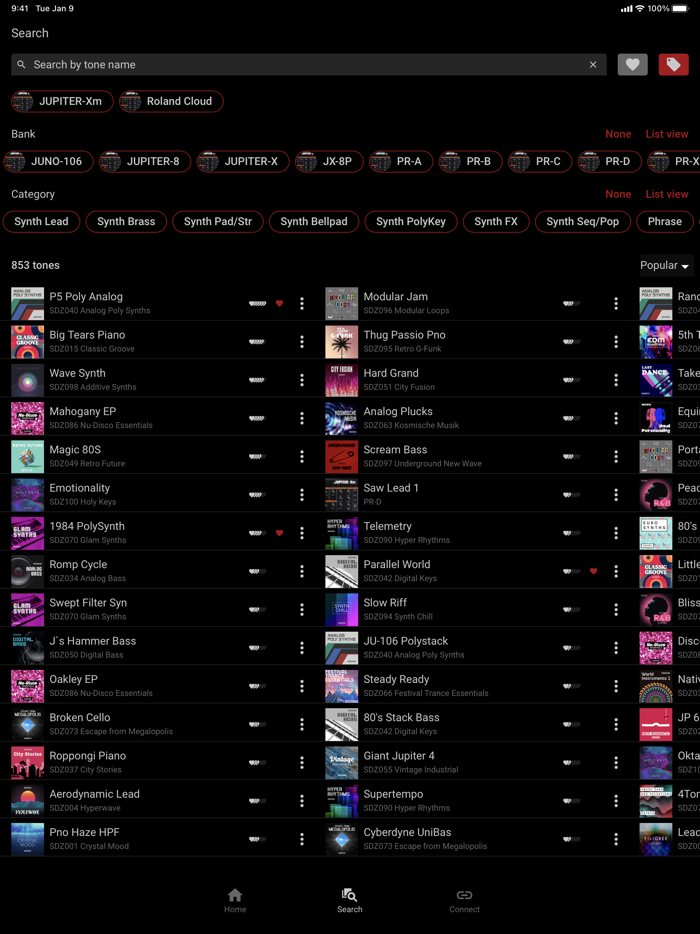Viewport: 700px width, 934px height.
Task: Open three-dot menu for Modular Jam
Action: (616, 304)
